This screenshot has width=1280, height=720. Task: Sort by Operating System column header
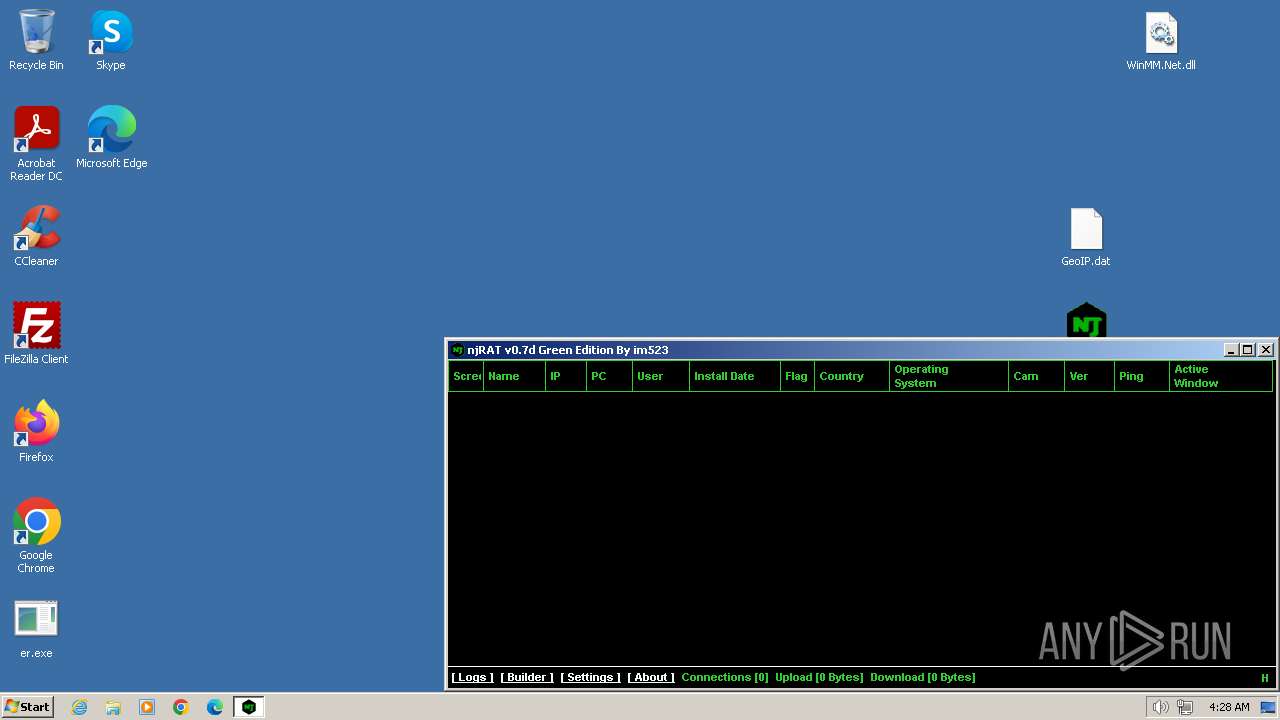949,376
